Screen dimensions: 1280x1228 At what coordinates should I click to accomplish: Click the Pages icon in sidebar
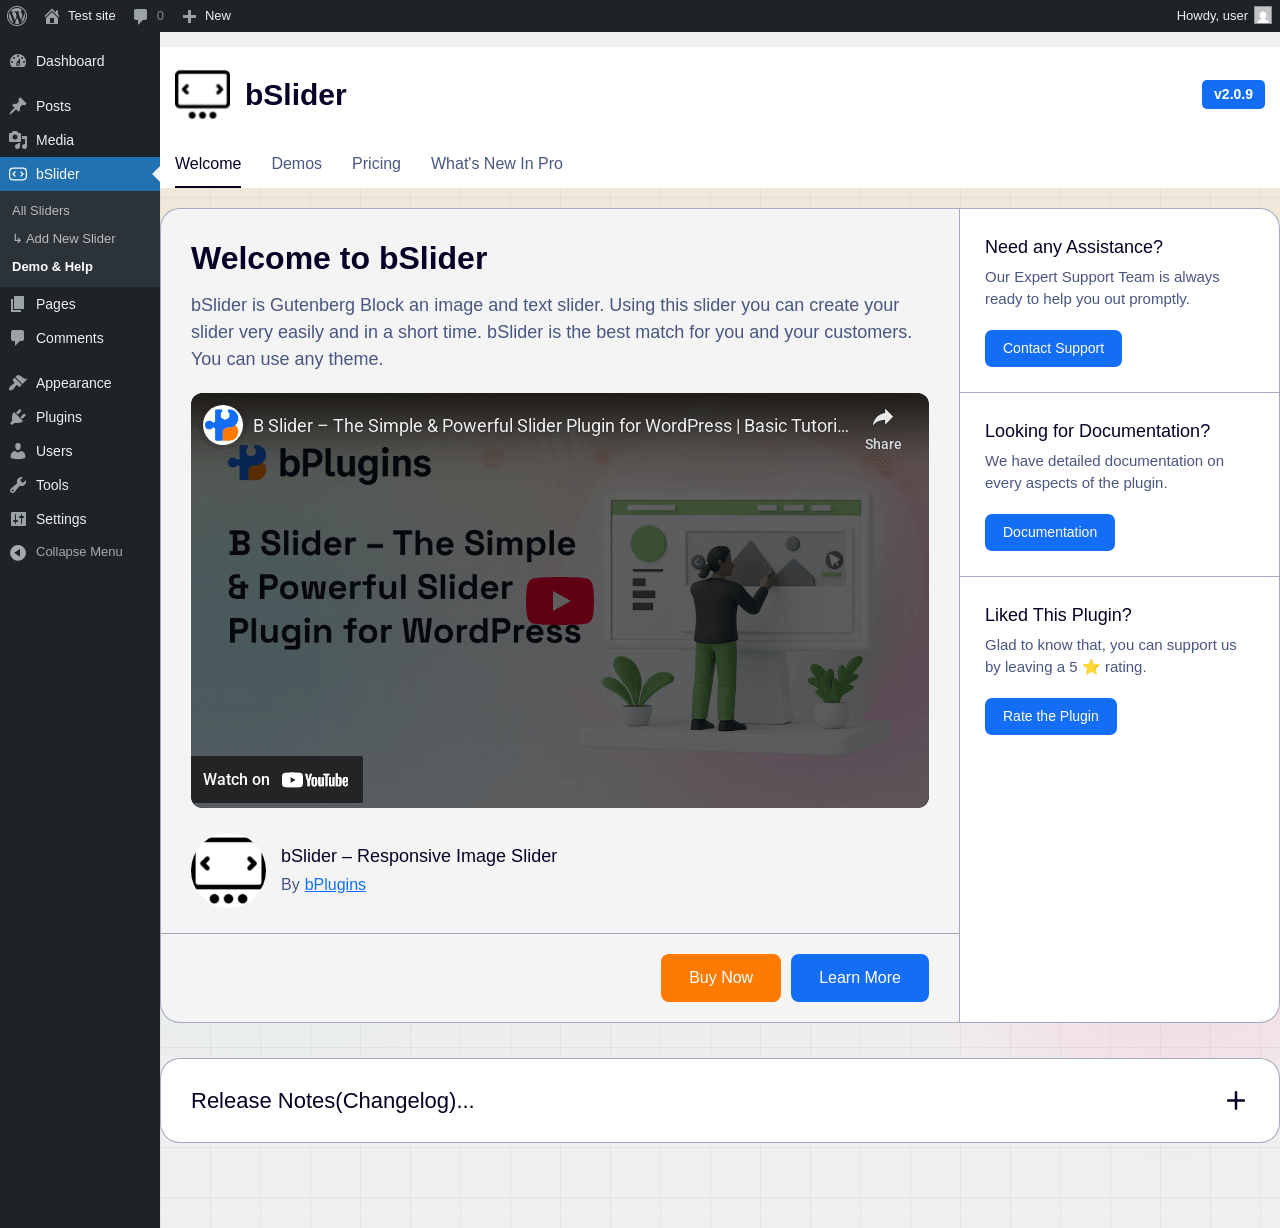click(18, 304)
